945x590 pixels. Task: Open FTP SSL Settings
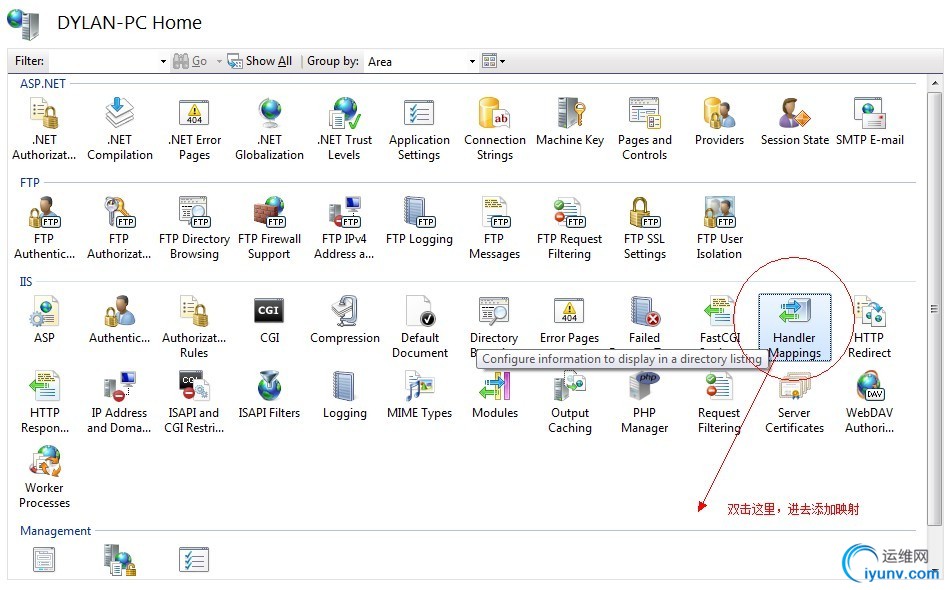click(644, 228)
